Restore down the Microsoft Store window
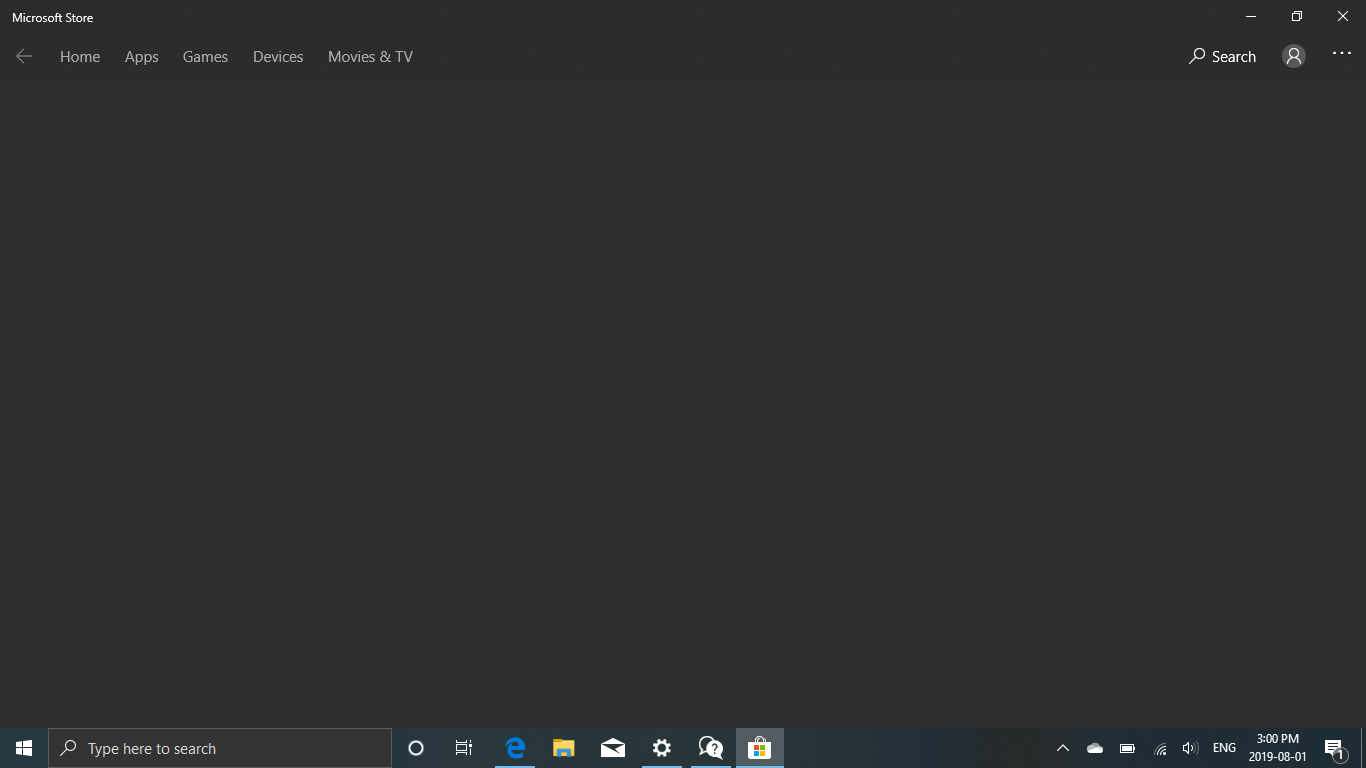The width and height of the screenshot is (1366, 768). click(x=1297, y=17)
